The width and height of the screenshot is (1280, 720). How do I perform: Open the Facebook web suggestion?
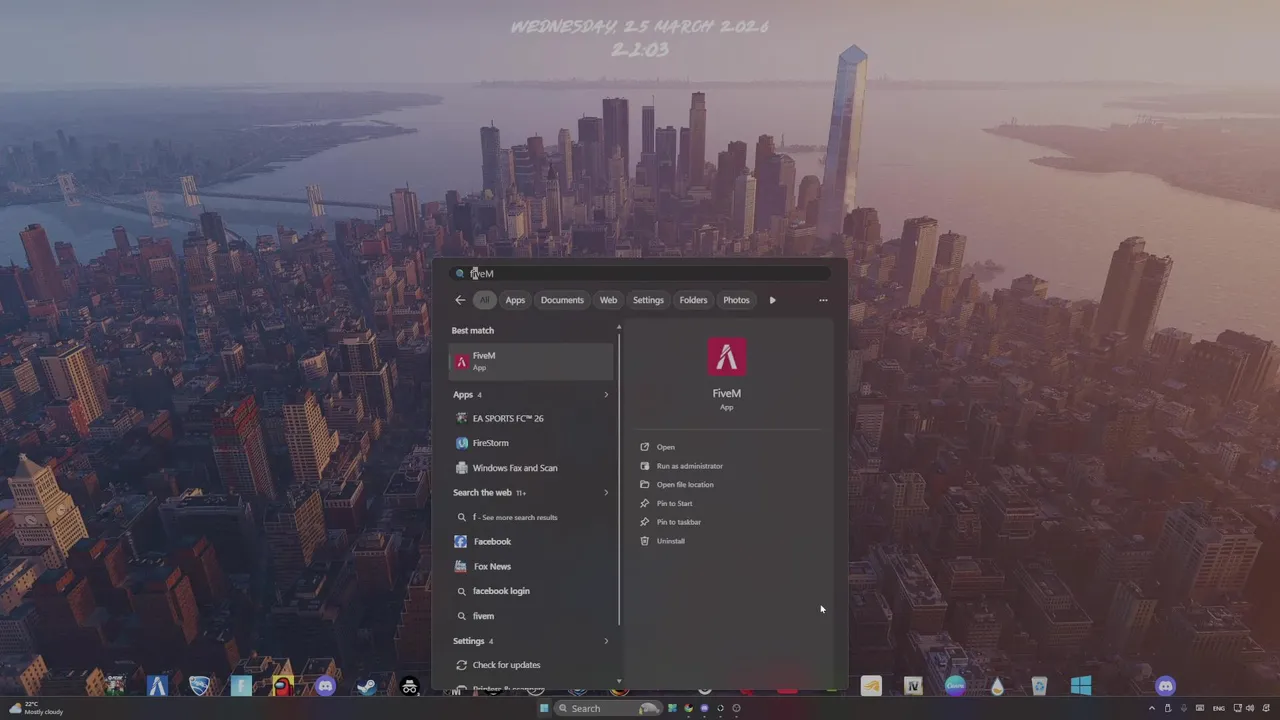pyautogui.click(x=531, y=541)
